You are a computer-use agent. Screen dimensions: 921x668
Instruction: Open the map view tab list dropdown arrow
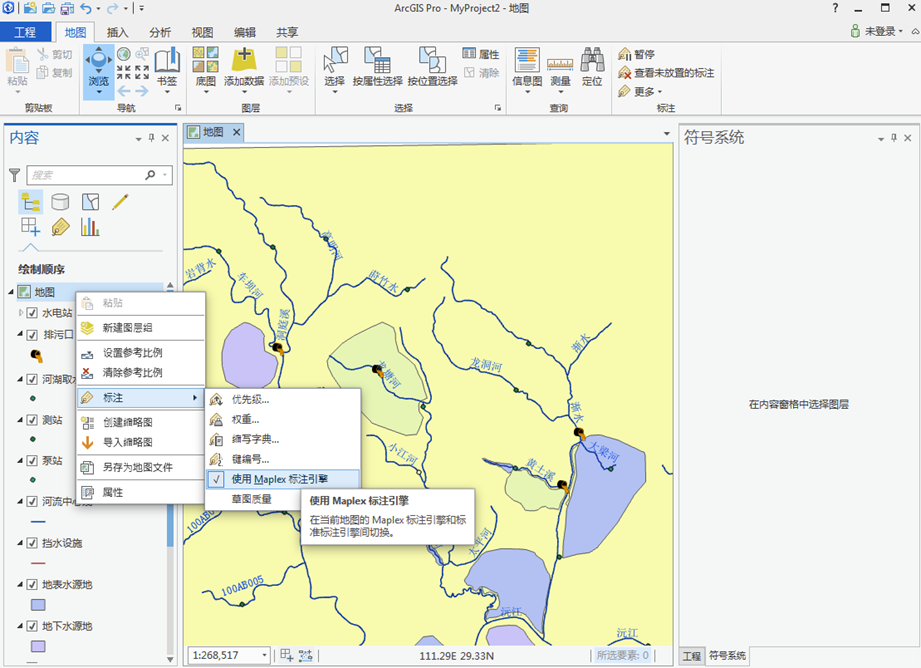[x=667, y=133]
